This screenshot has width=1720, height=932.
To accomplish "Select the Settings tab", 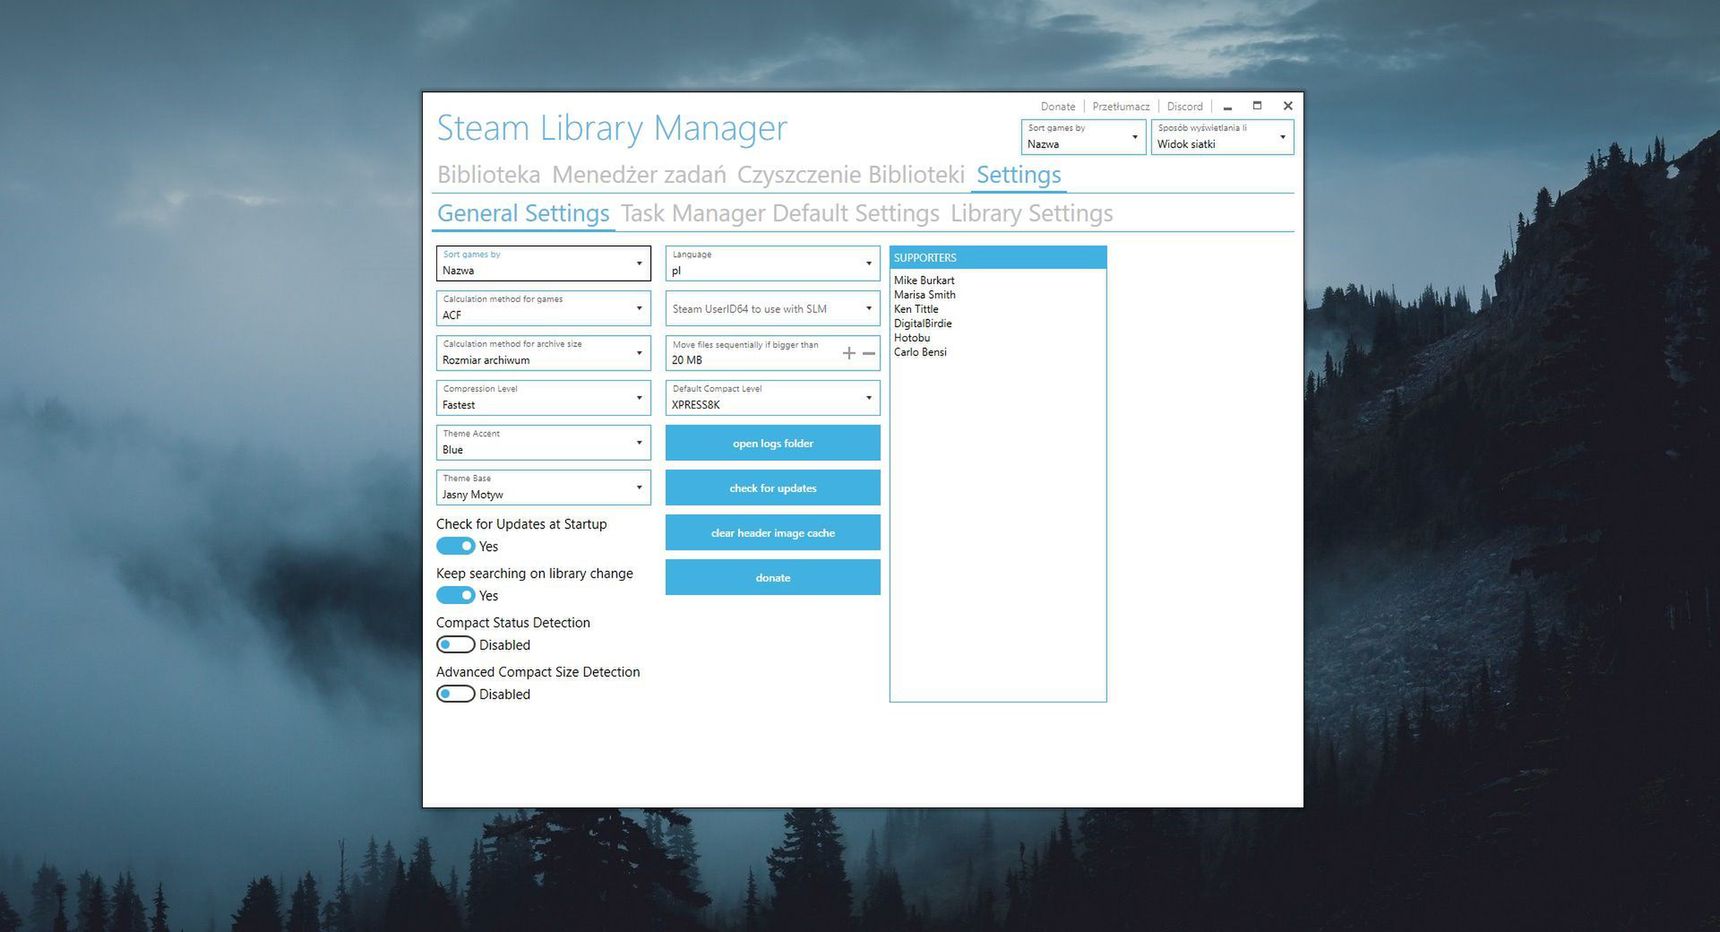I will point(1018,175).
